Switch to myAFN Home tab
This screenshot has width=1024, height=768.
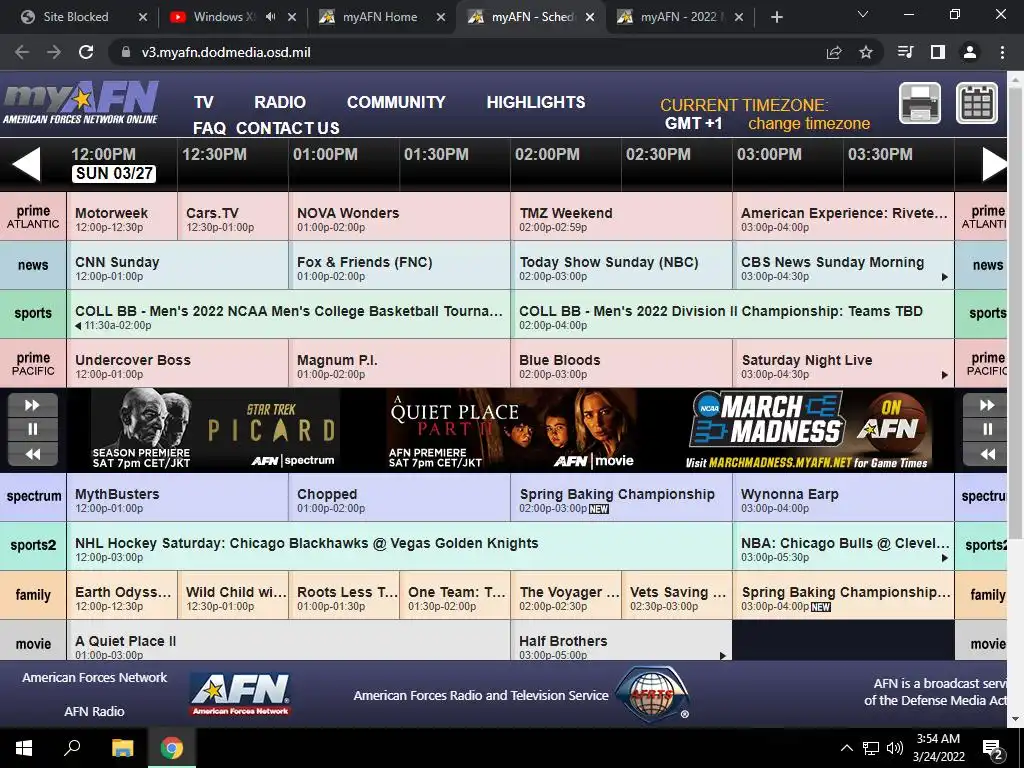(380, 17)
